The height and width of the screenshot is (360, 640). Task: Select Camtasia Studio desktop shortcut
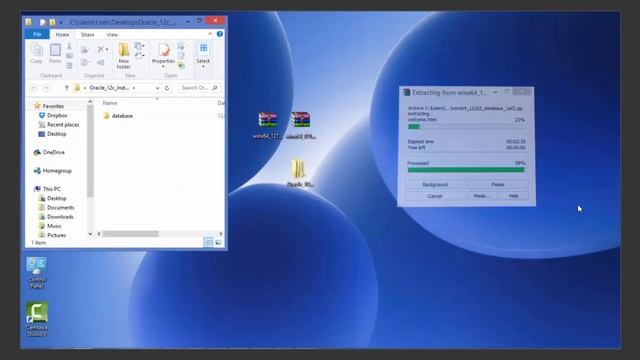click(x=37, y=319)
